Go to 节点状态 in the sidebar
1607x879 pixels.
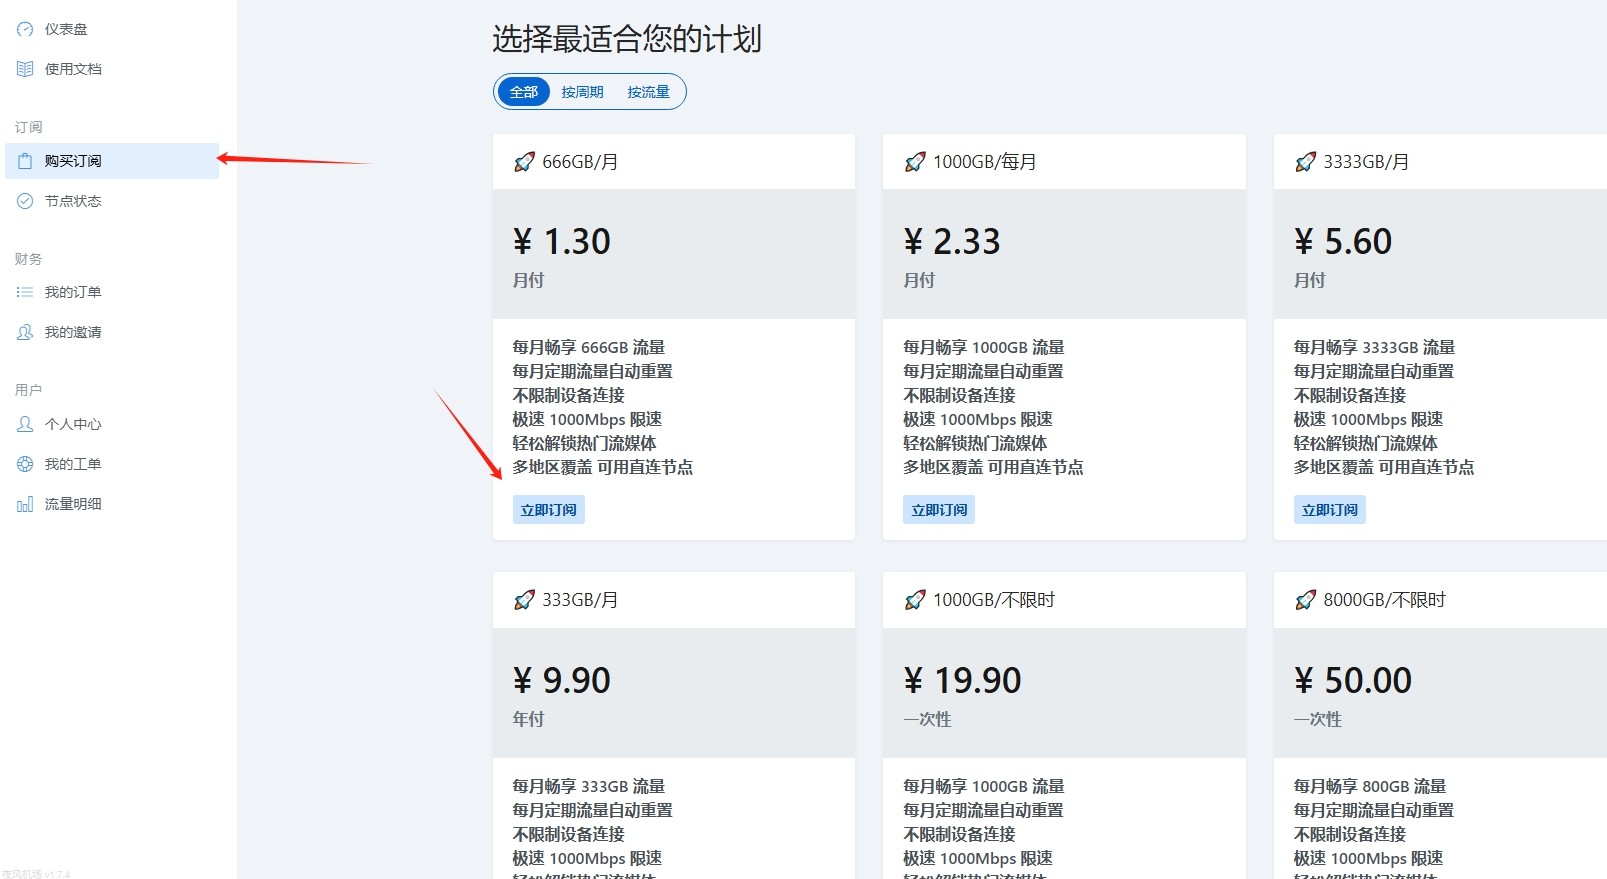click(73, 201)
